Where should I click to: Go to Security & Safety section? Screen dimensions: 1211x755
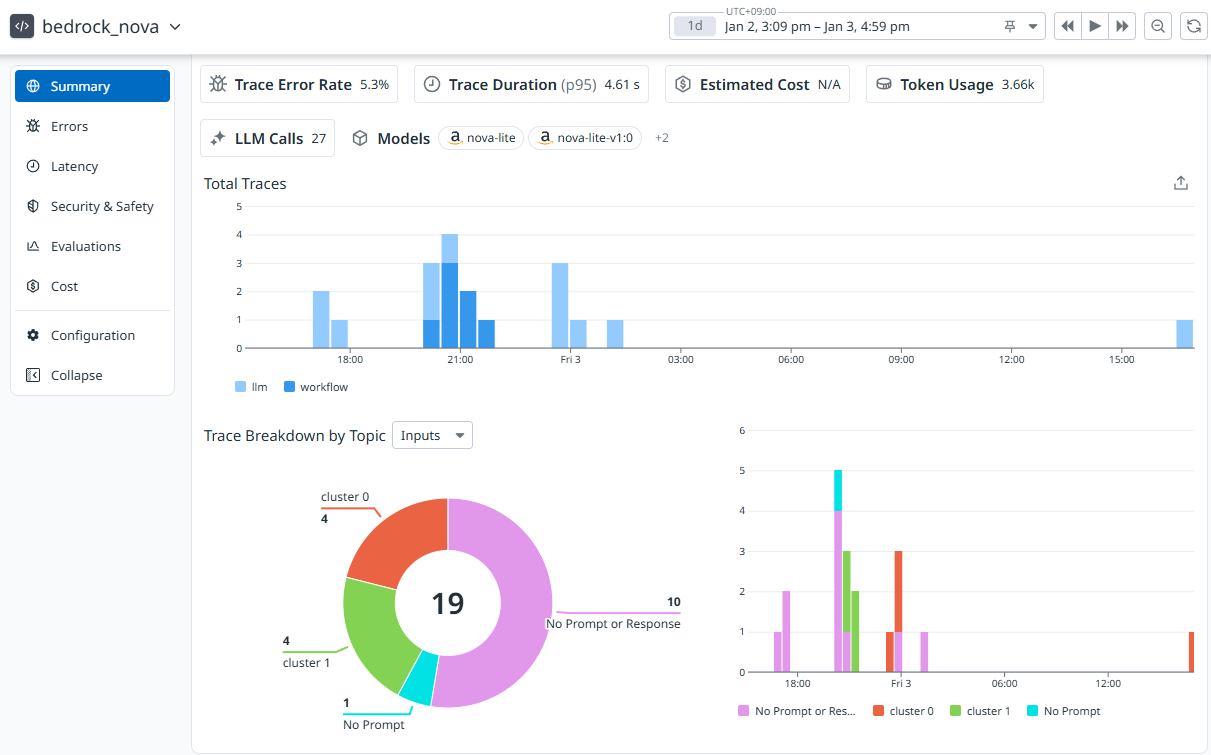pos(92,206)
